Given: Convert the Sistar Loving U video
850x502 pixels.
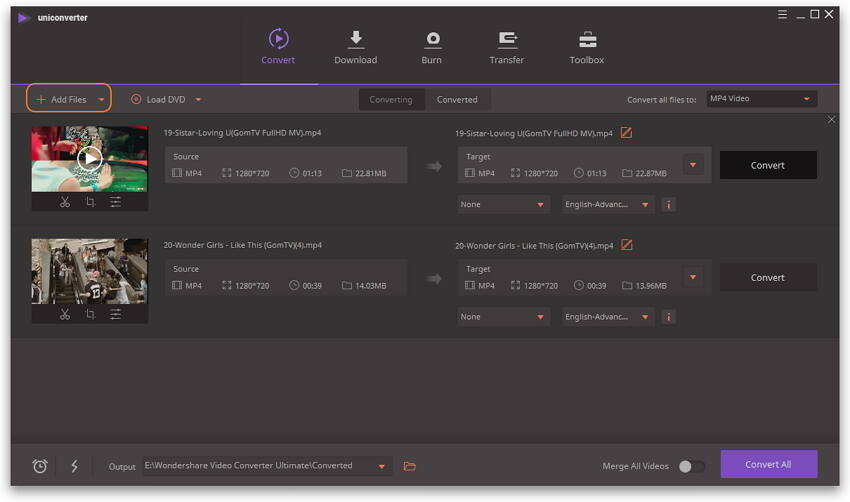Looking at the screenshot, I should (x=768, y=165).
